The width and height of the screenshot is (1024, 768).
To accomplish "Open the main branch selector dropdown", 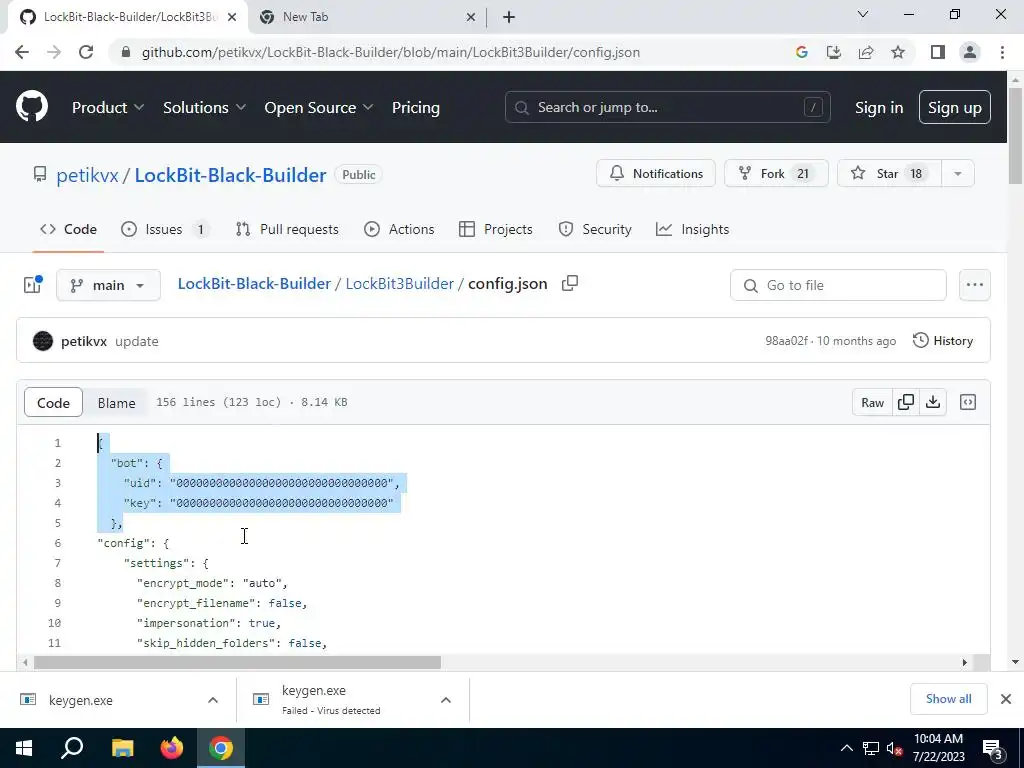I will 108,285.
